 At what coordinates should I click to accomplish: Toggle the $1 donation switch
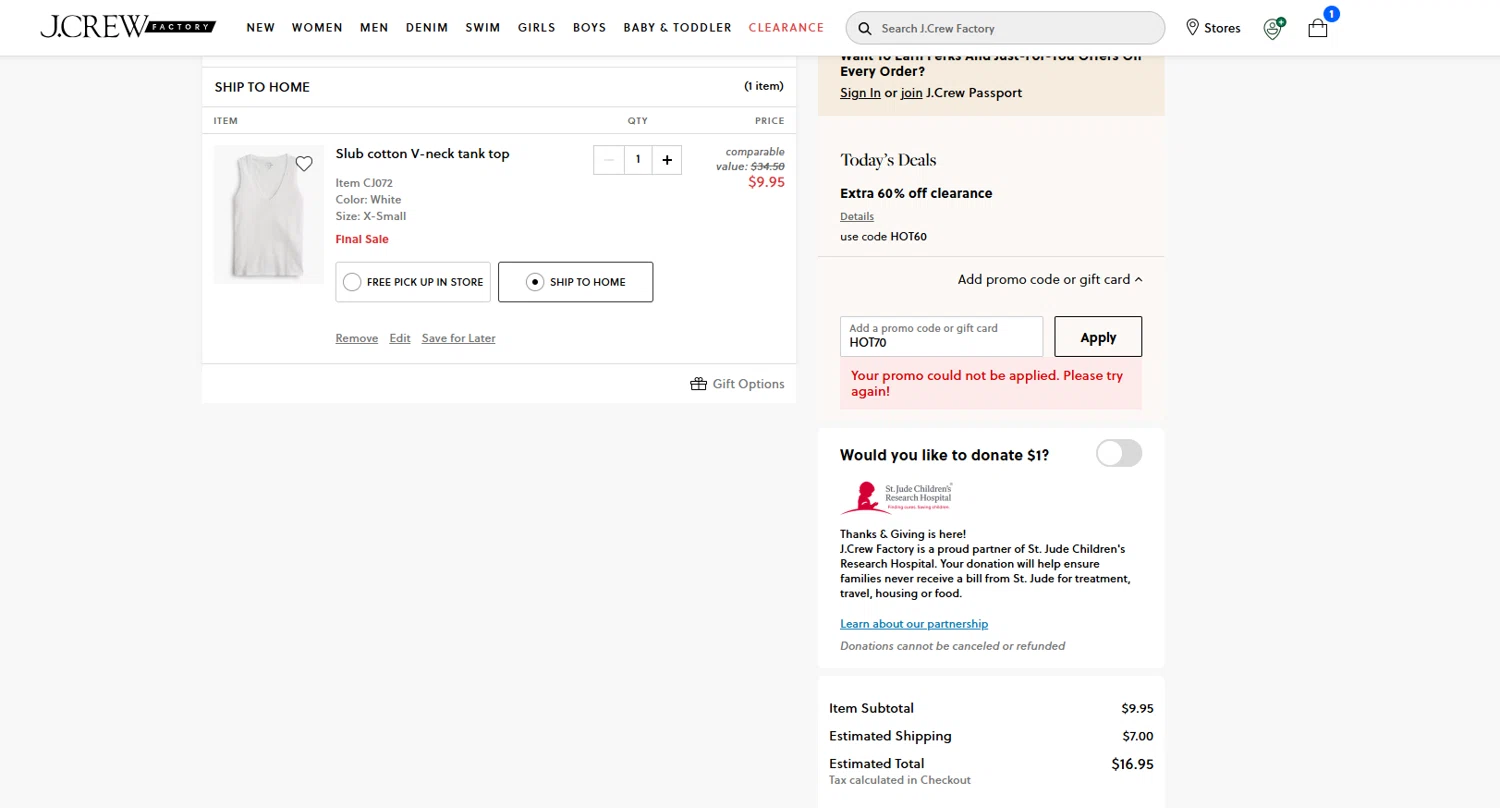coord(1119,453)
